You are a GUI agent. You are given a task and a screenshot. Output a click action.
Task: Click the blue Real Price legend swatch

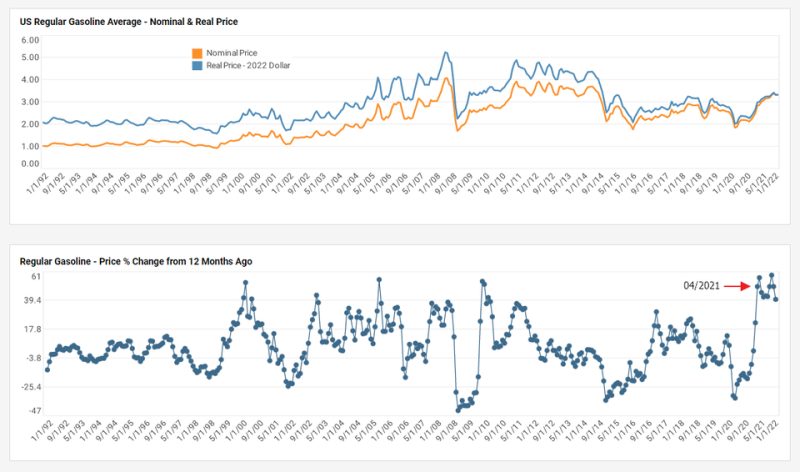(x=197, y=65)
